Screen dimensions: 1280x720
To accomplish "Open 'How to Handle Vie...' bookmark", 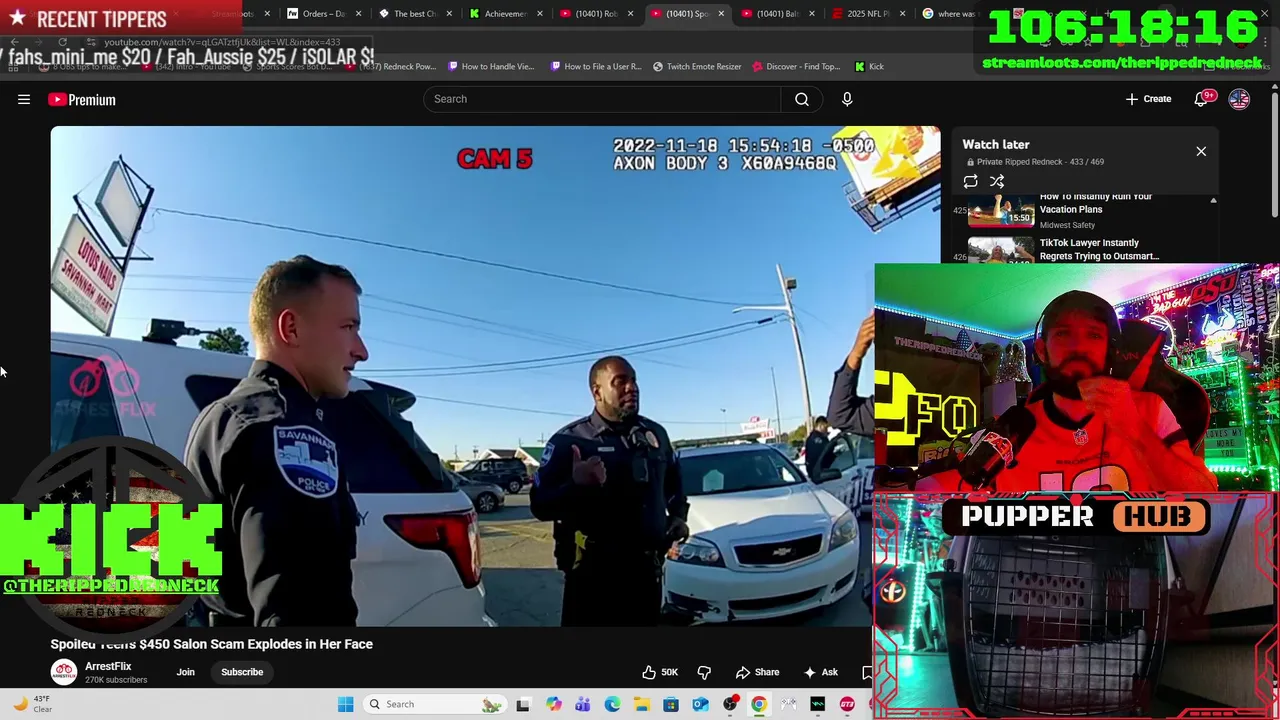I will click(491, 66).
